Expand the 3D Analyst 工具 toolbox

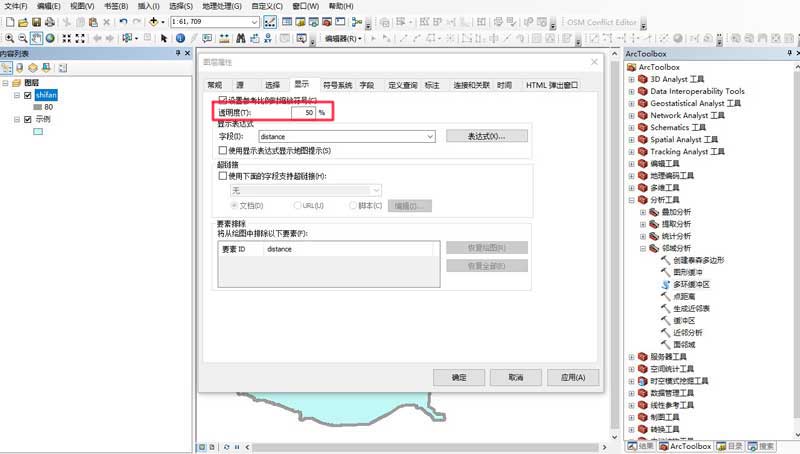(631, 79)
